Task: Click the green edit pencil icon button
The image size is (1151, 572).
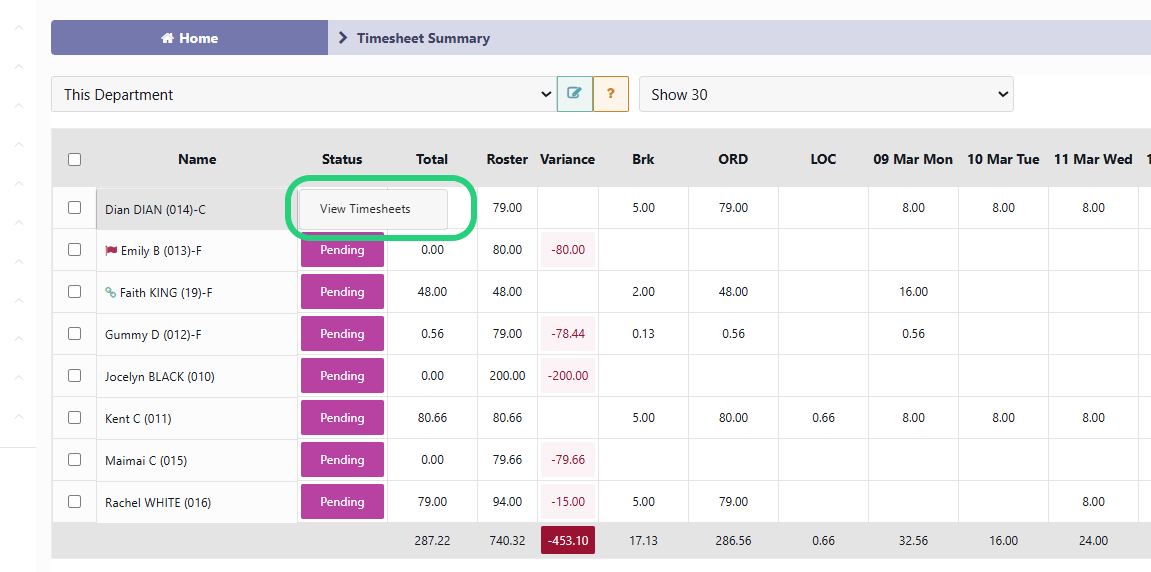Action: (575, 94)
